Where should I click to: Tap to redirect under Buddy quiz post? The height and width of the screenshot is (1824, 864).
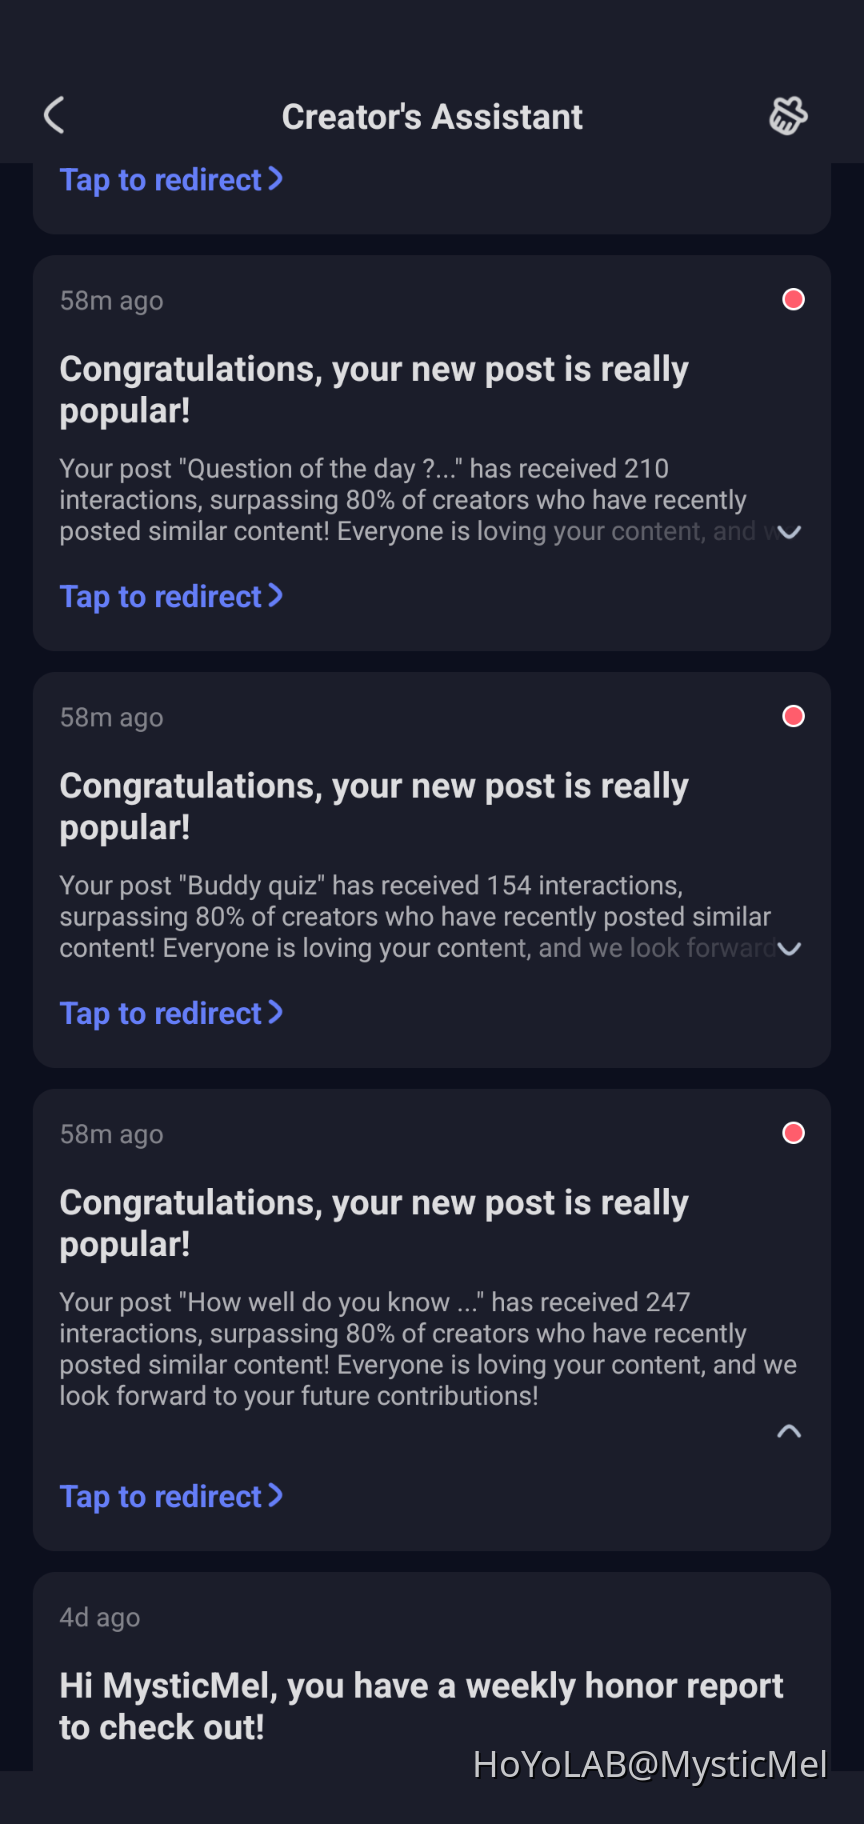(x=171, y=1014)
